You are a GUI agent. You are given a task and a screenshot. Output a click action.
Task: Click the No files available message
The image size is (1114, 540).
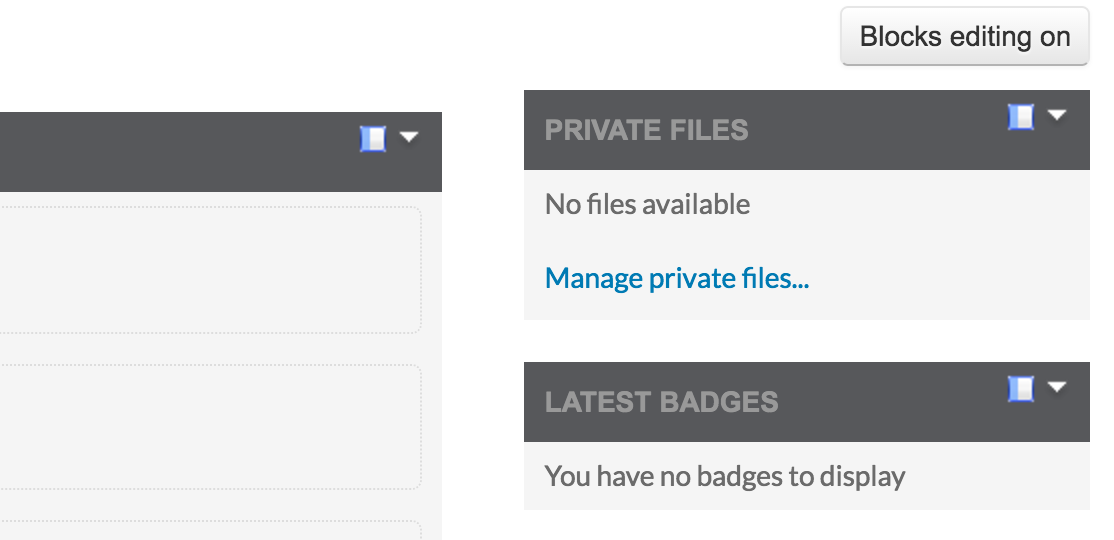647,205
